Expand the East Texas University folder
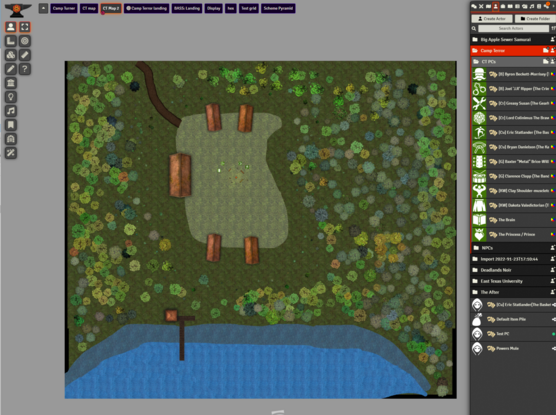The height and width of the screenshot is (415, 556). click(x=513, y=281)
